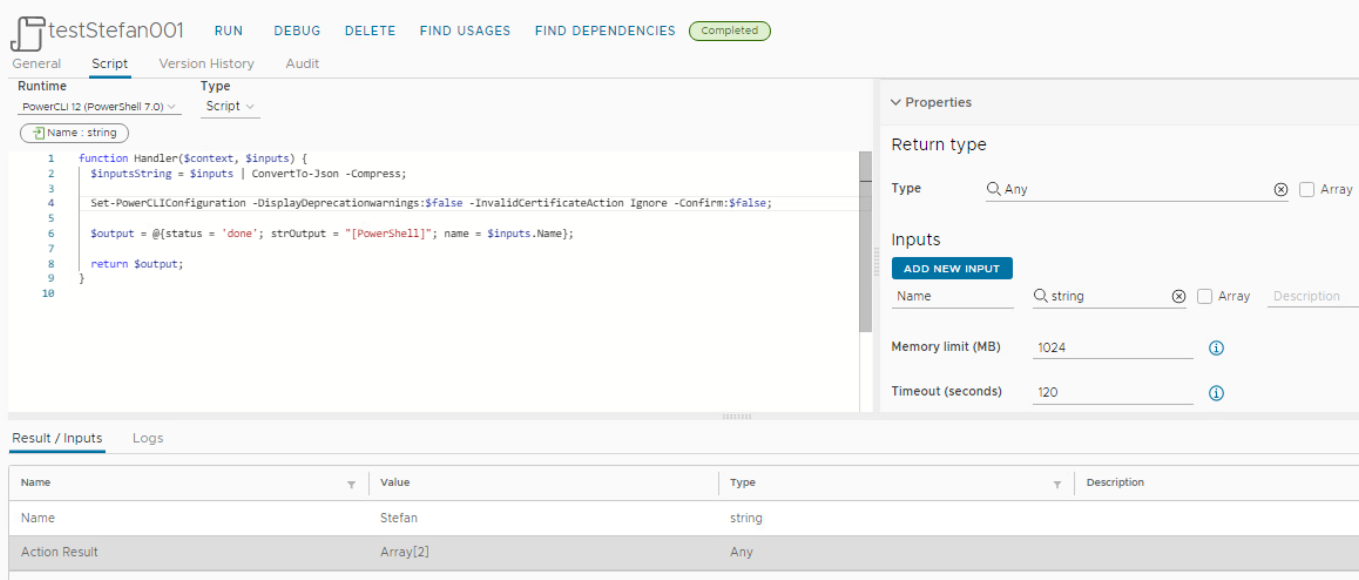The image size is (1359, 580).
Task: Select the Script tab
Action: pyautogui.click(x=110, y=63)
